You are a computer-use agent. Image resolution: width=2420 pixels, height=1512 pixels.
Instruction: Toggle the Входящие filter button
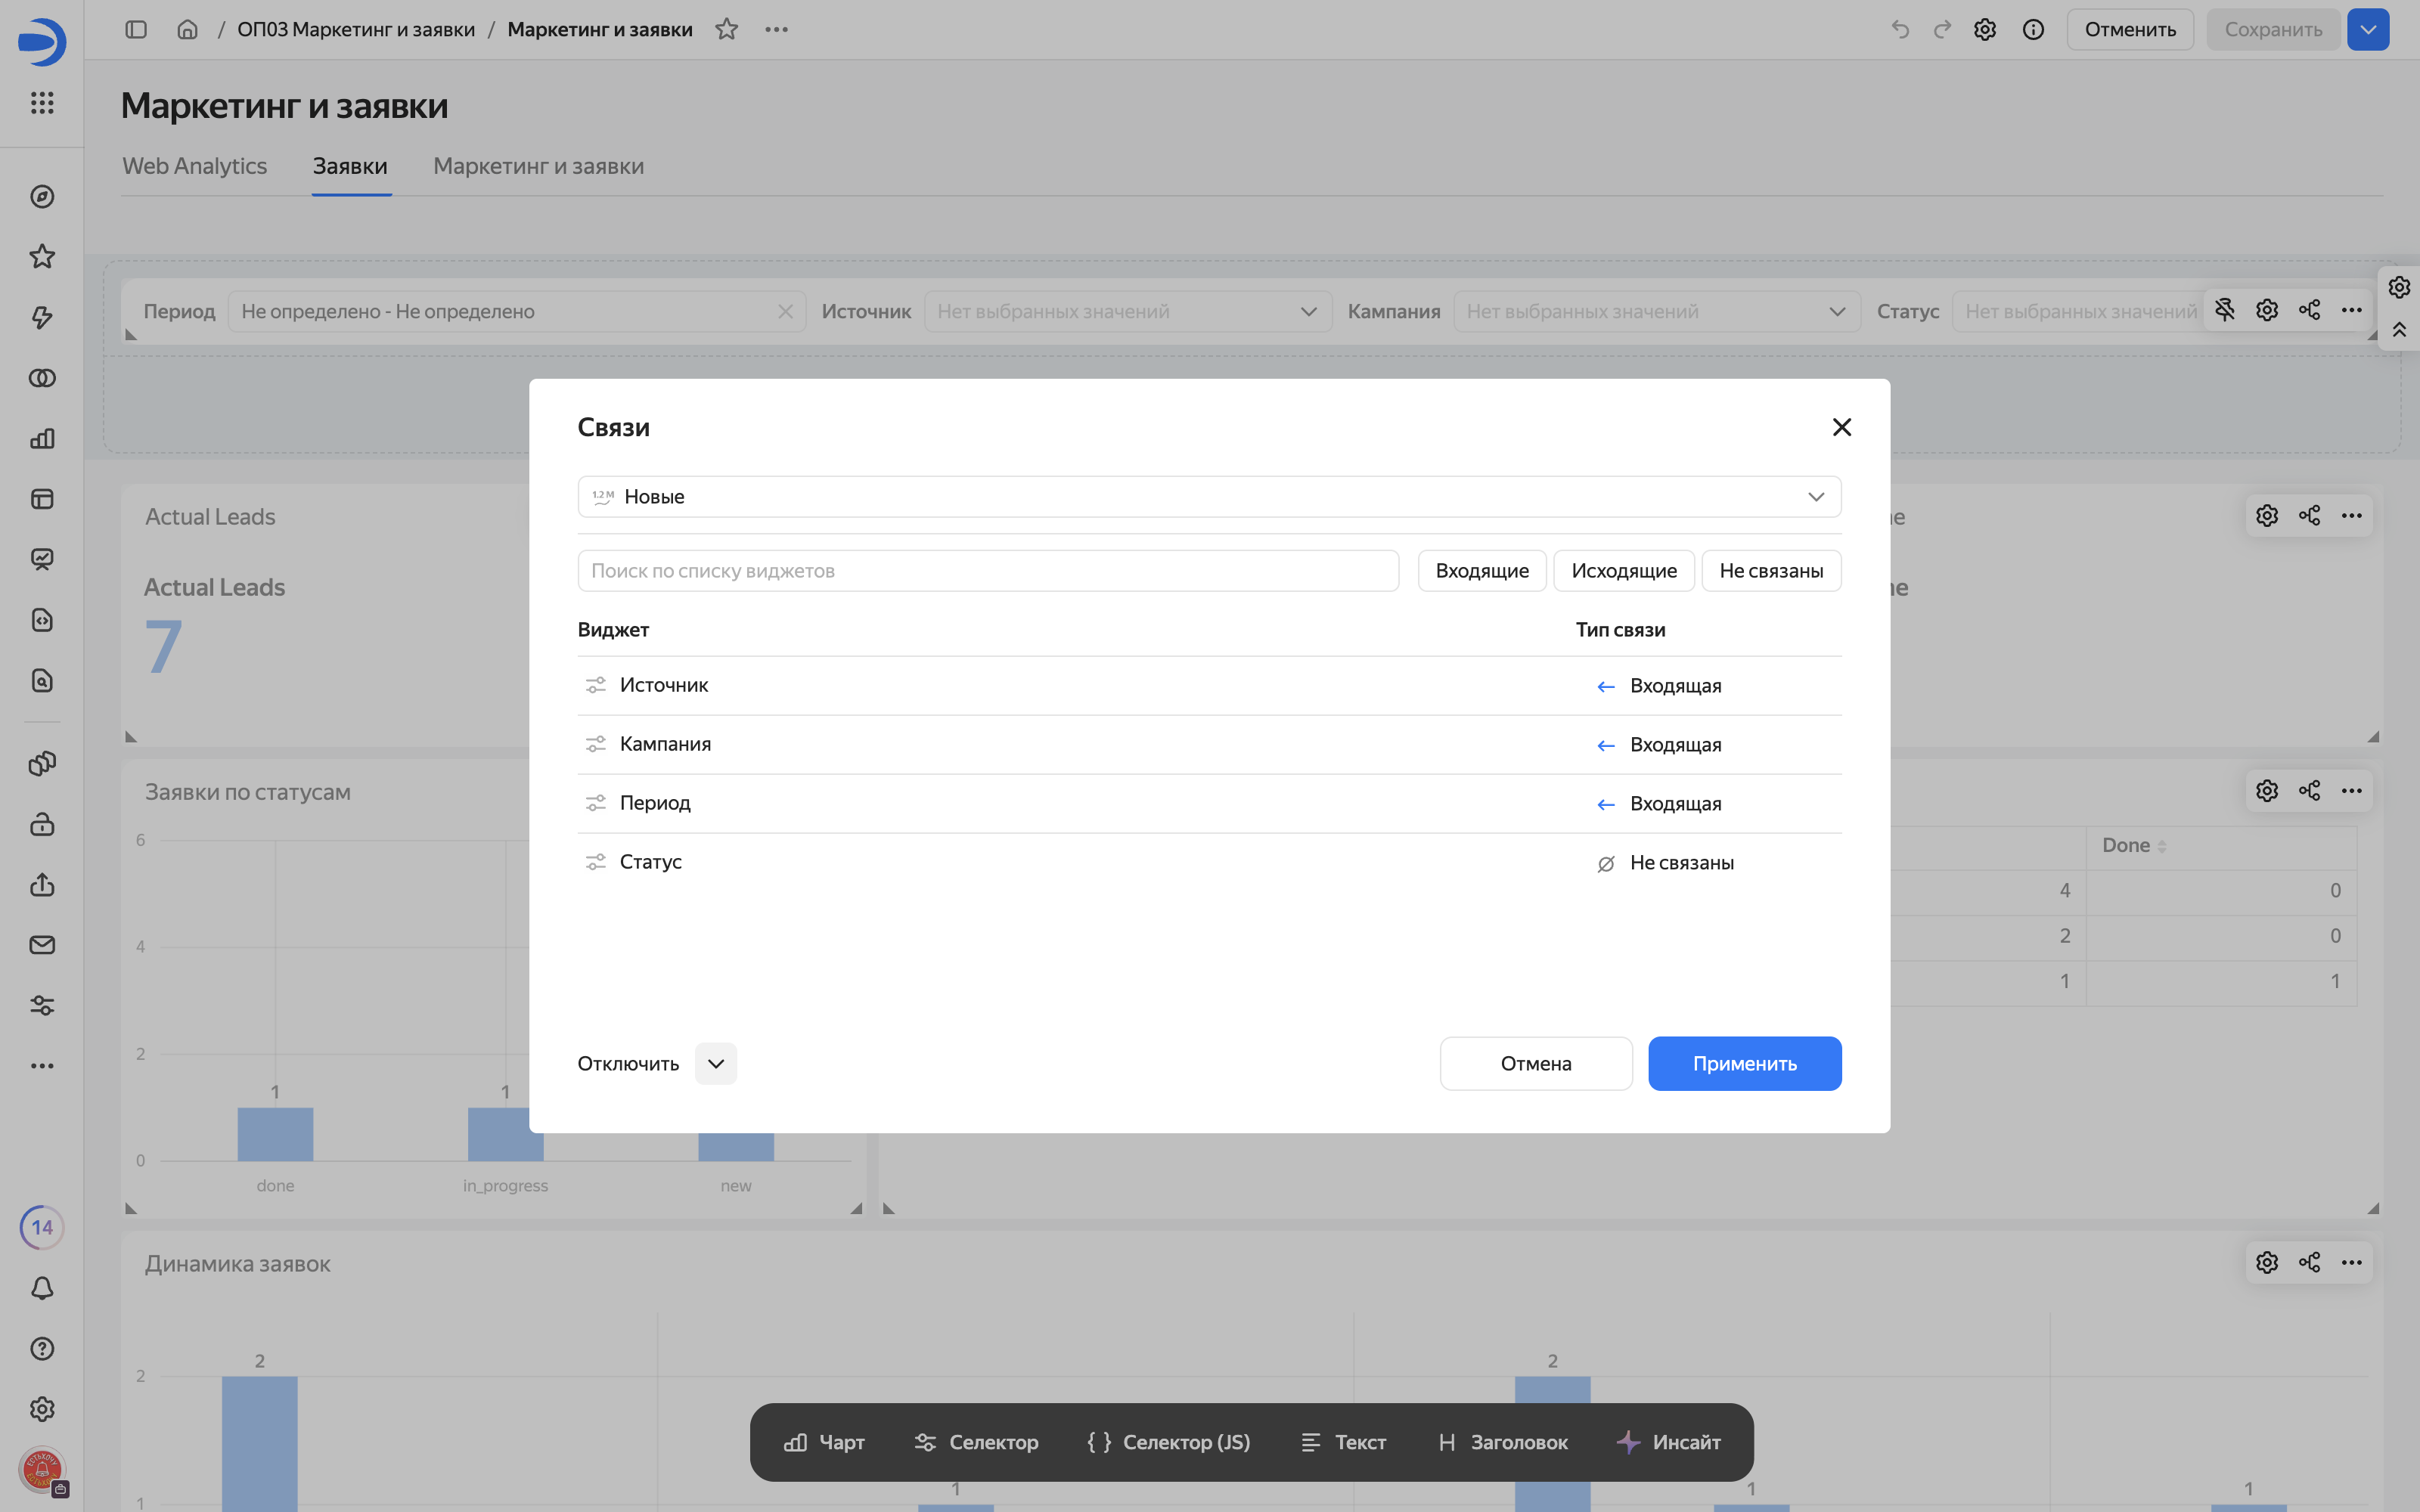pyautogui.click(x=1482, y=571)
